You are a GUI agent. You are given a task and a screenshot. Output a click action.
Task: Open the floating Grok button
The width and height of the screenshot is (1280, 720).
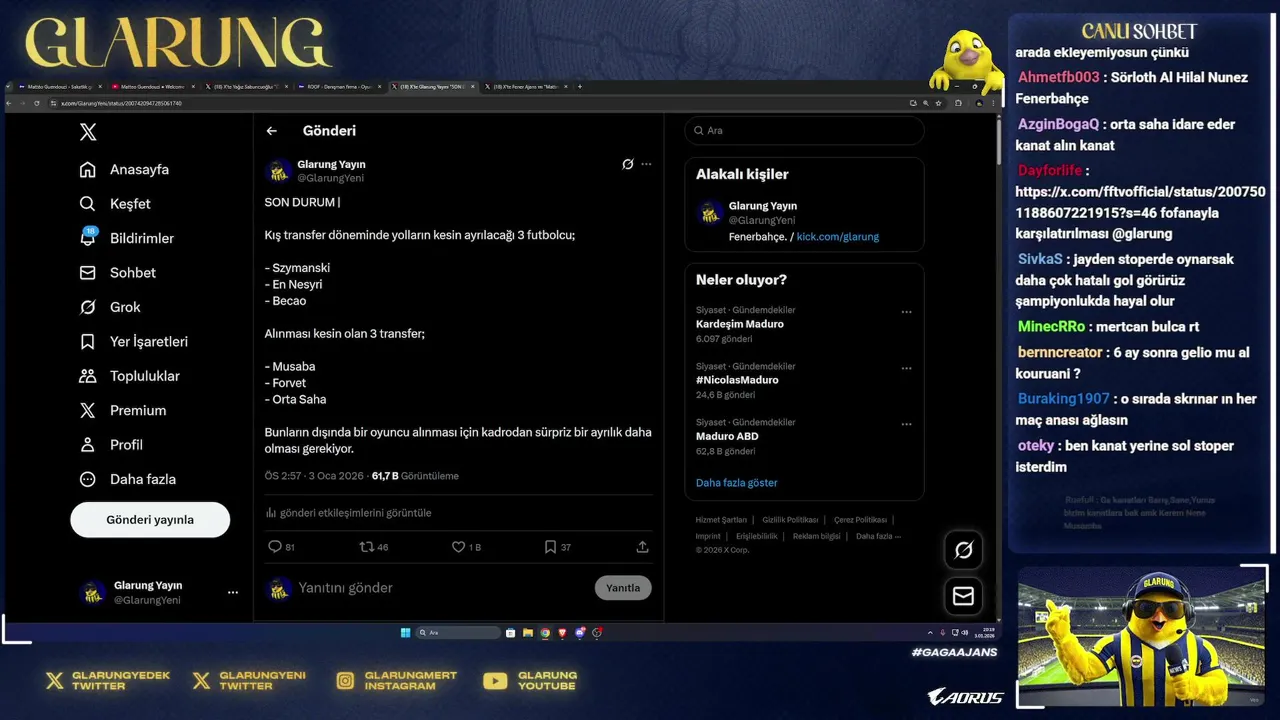coord(964,550)
